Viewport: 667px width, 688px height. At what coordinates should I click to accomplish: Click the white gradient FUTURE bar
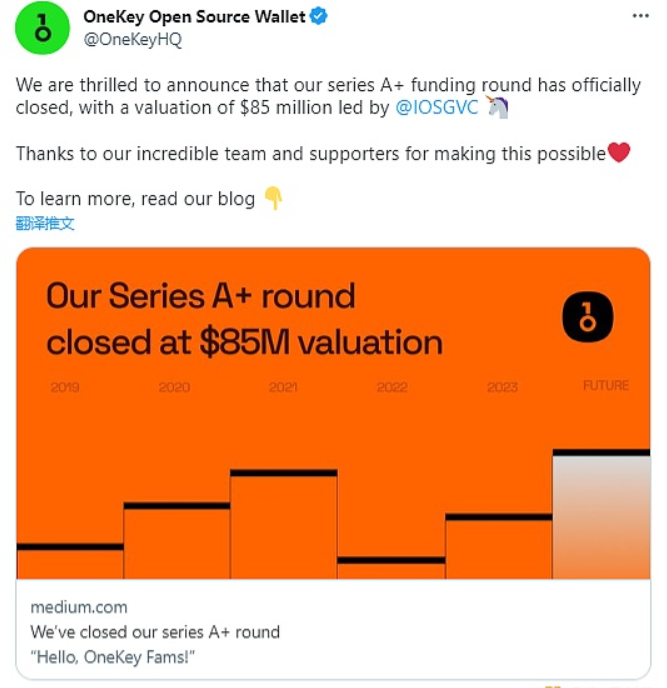coord(601,515)
